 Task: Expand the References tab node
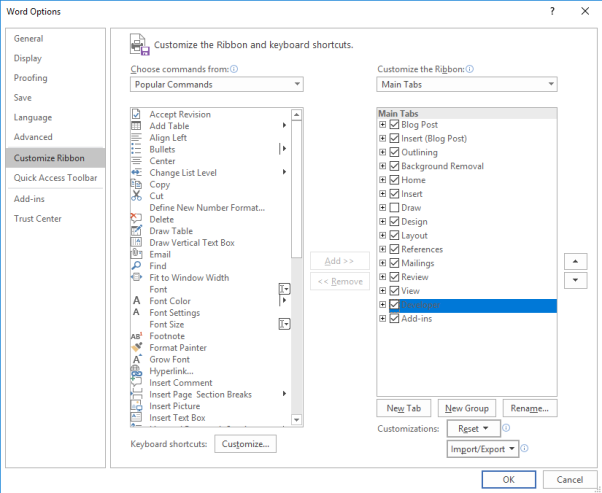coord(382,249)
